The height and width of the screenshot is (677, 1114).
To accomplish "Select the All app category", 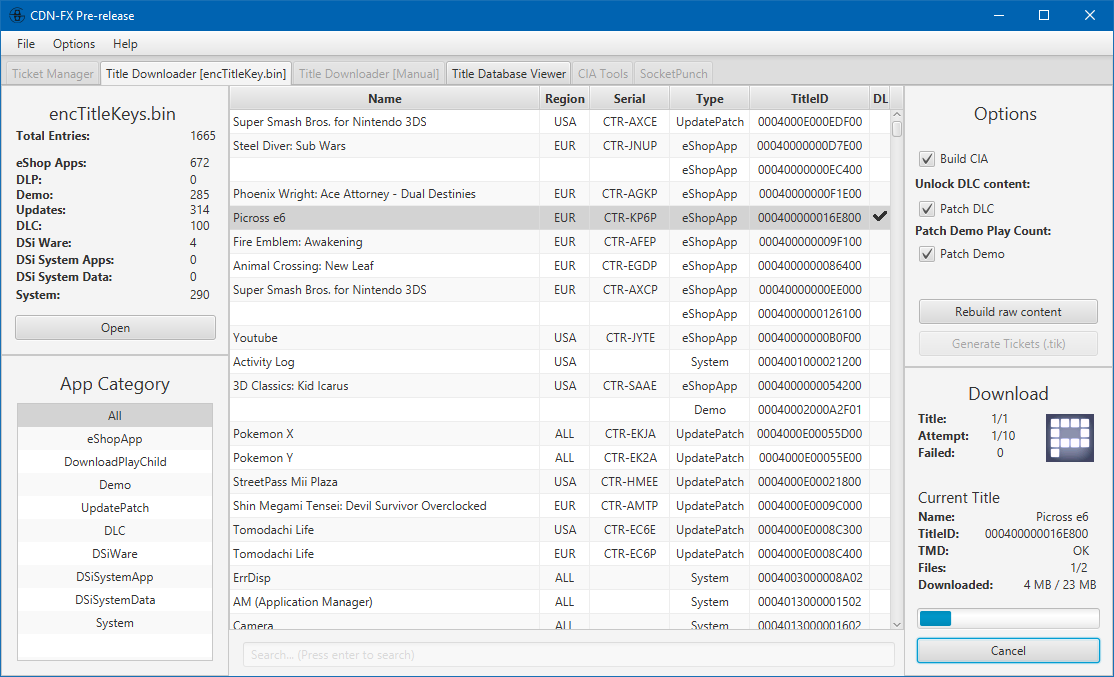I will [x=115, y=416].
